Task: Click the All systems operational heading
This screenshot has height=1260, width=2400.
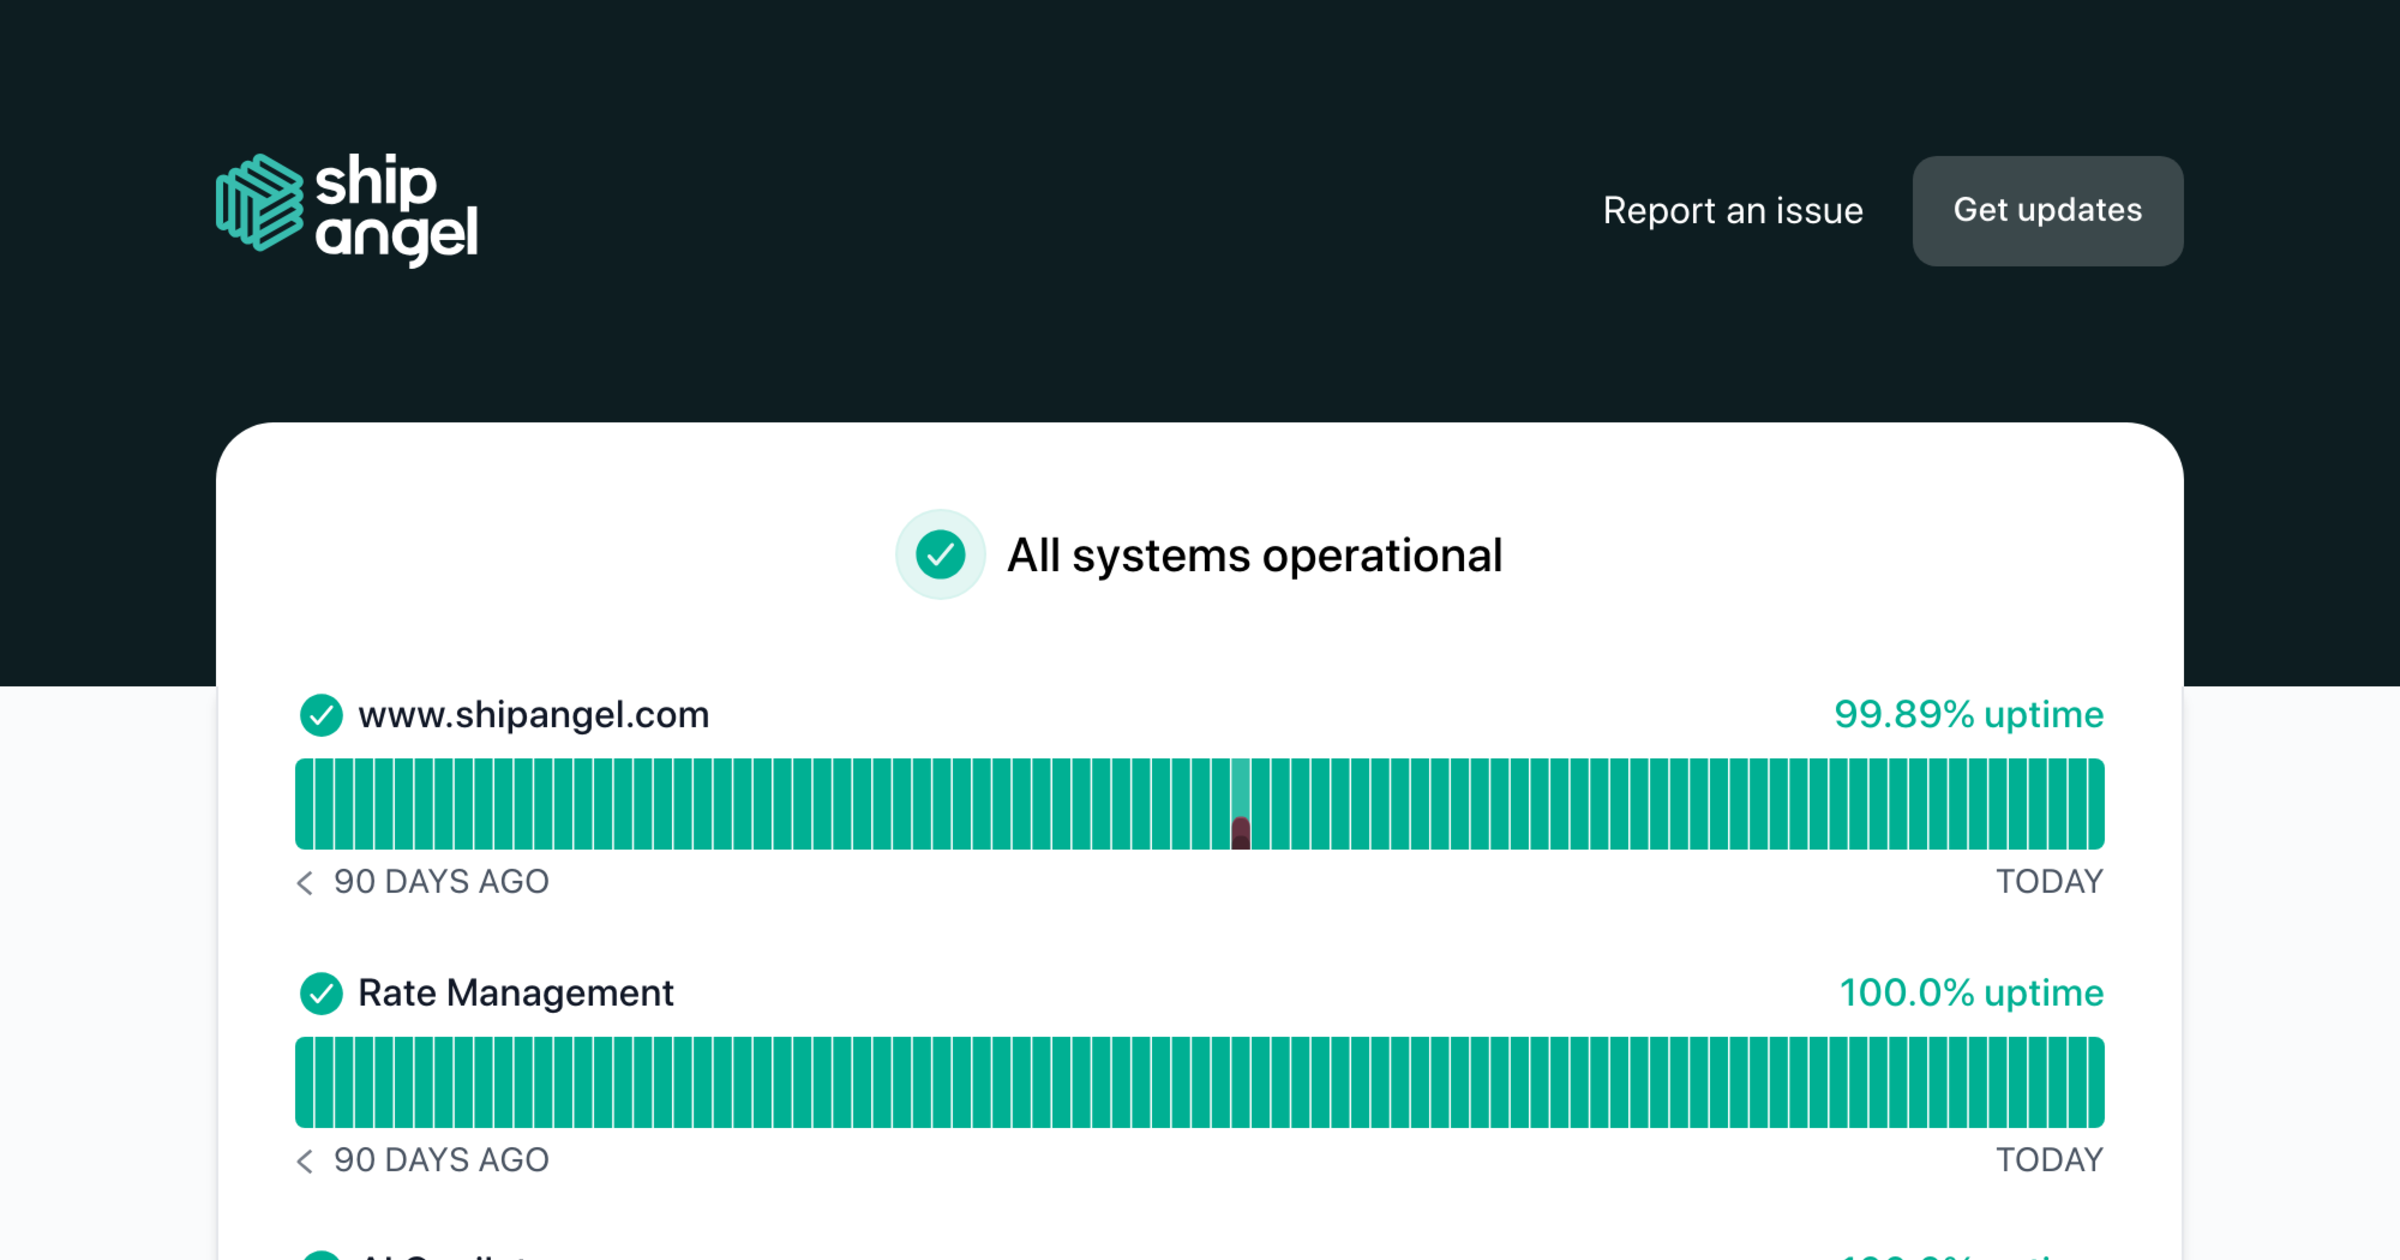Action: (x=1254, y=556)
